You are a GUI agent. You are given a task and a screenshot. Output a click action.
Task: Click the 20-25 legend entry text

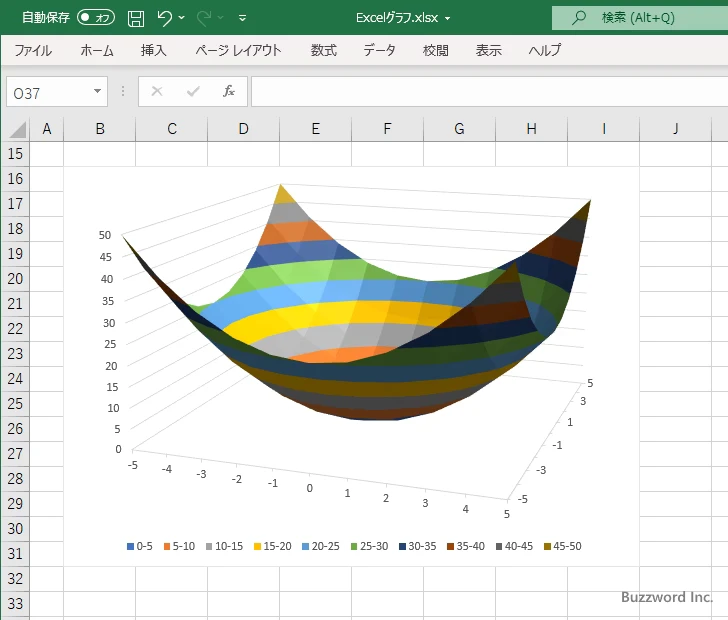[x=325, y=546]
